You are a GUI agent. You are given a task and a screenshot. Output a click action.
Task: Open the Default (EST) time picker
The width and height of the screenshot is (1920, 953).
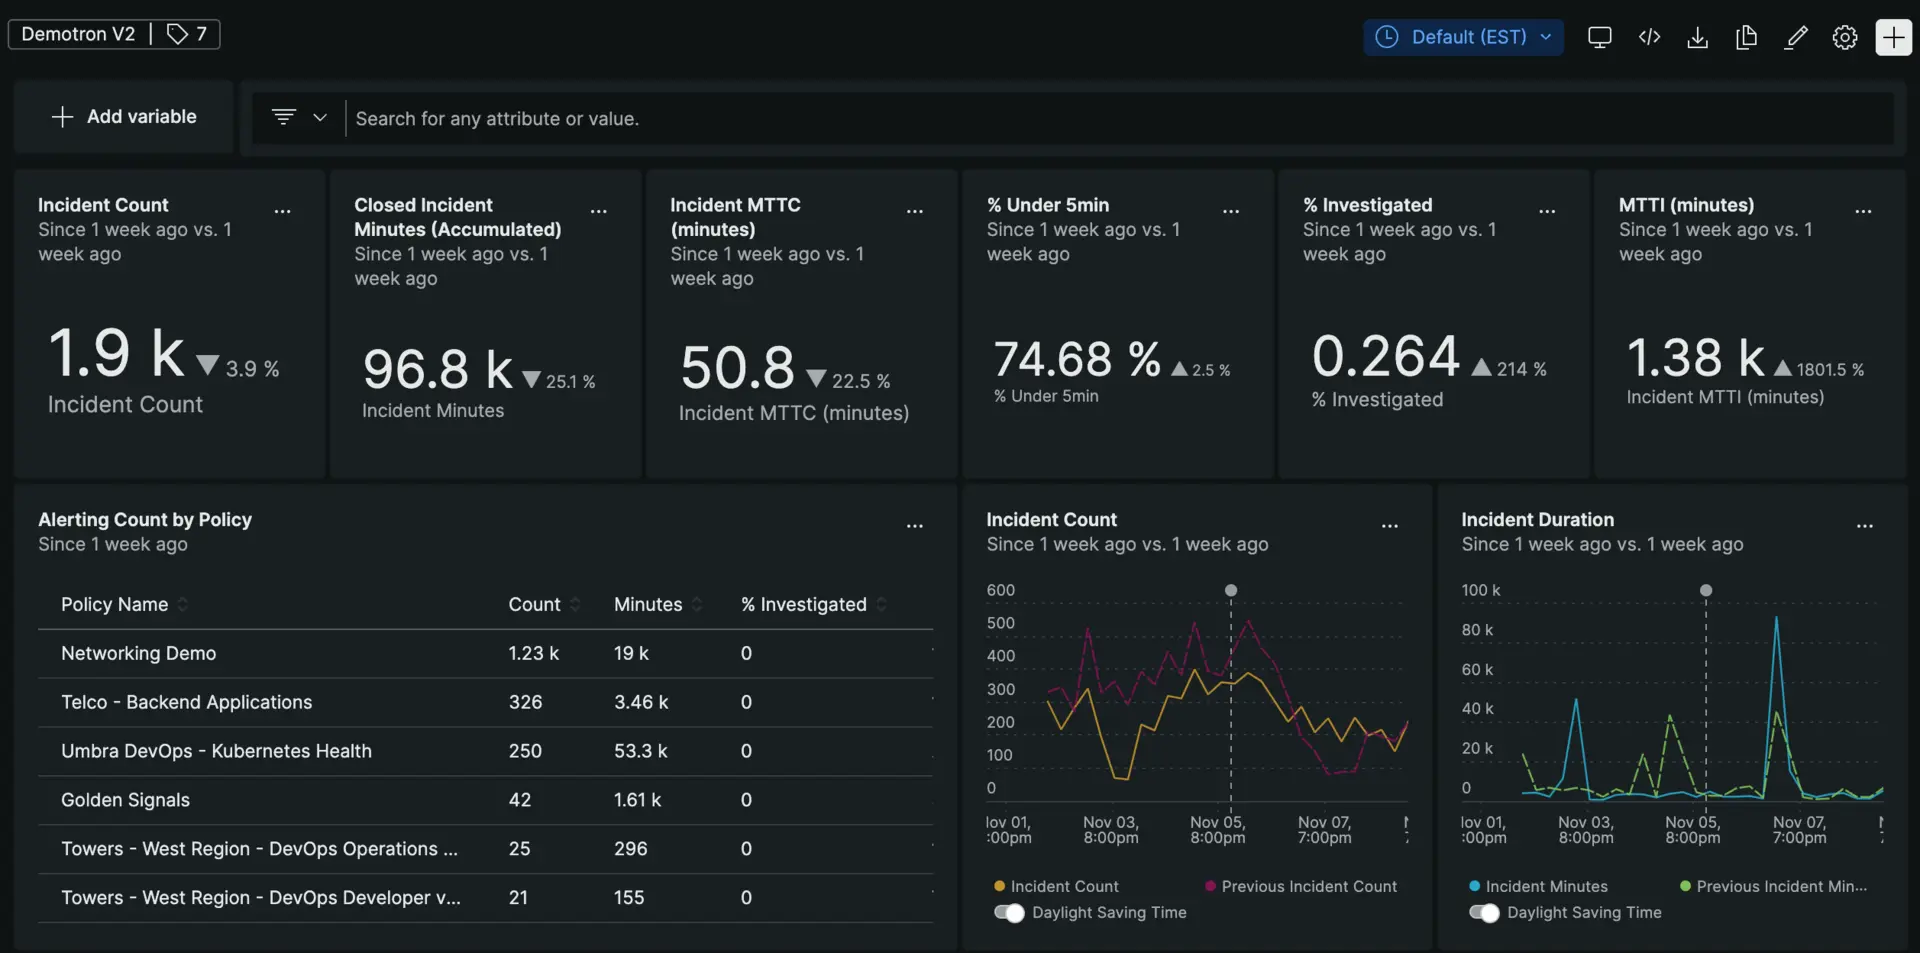tap(1463, 38)
